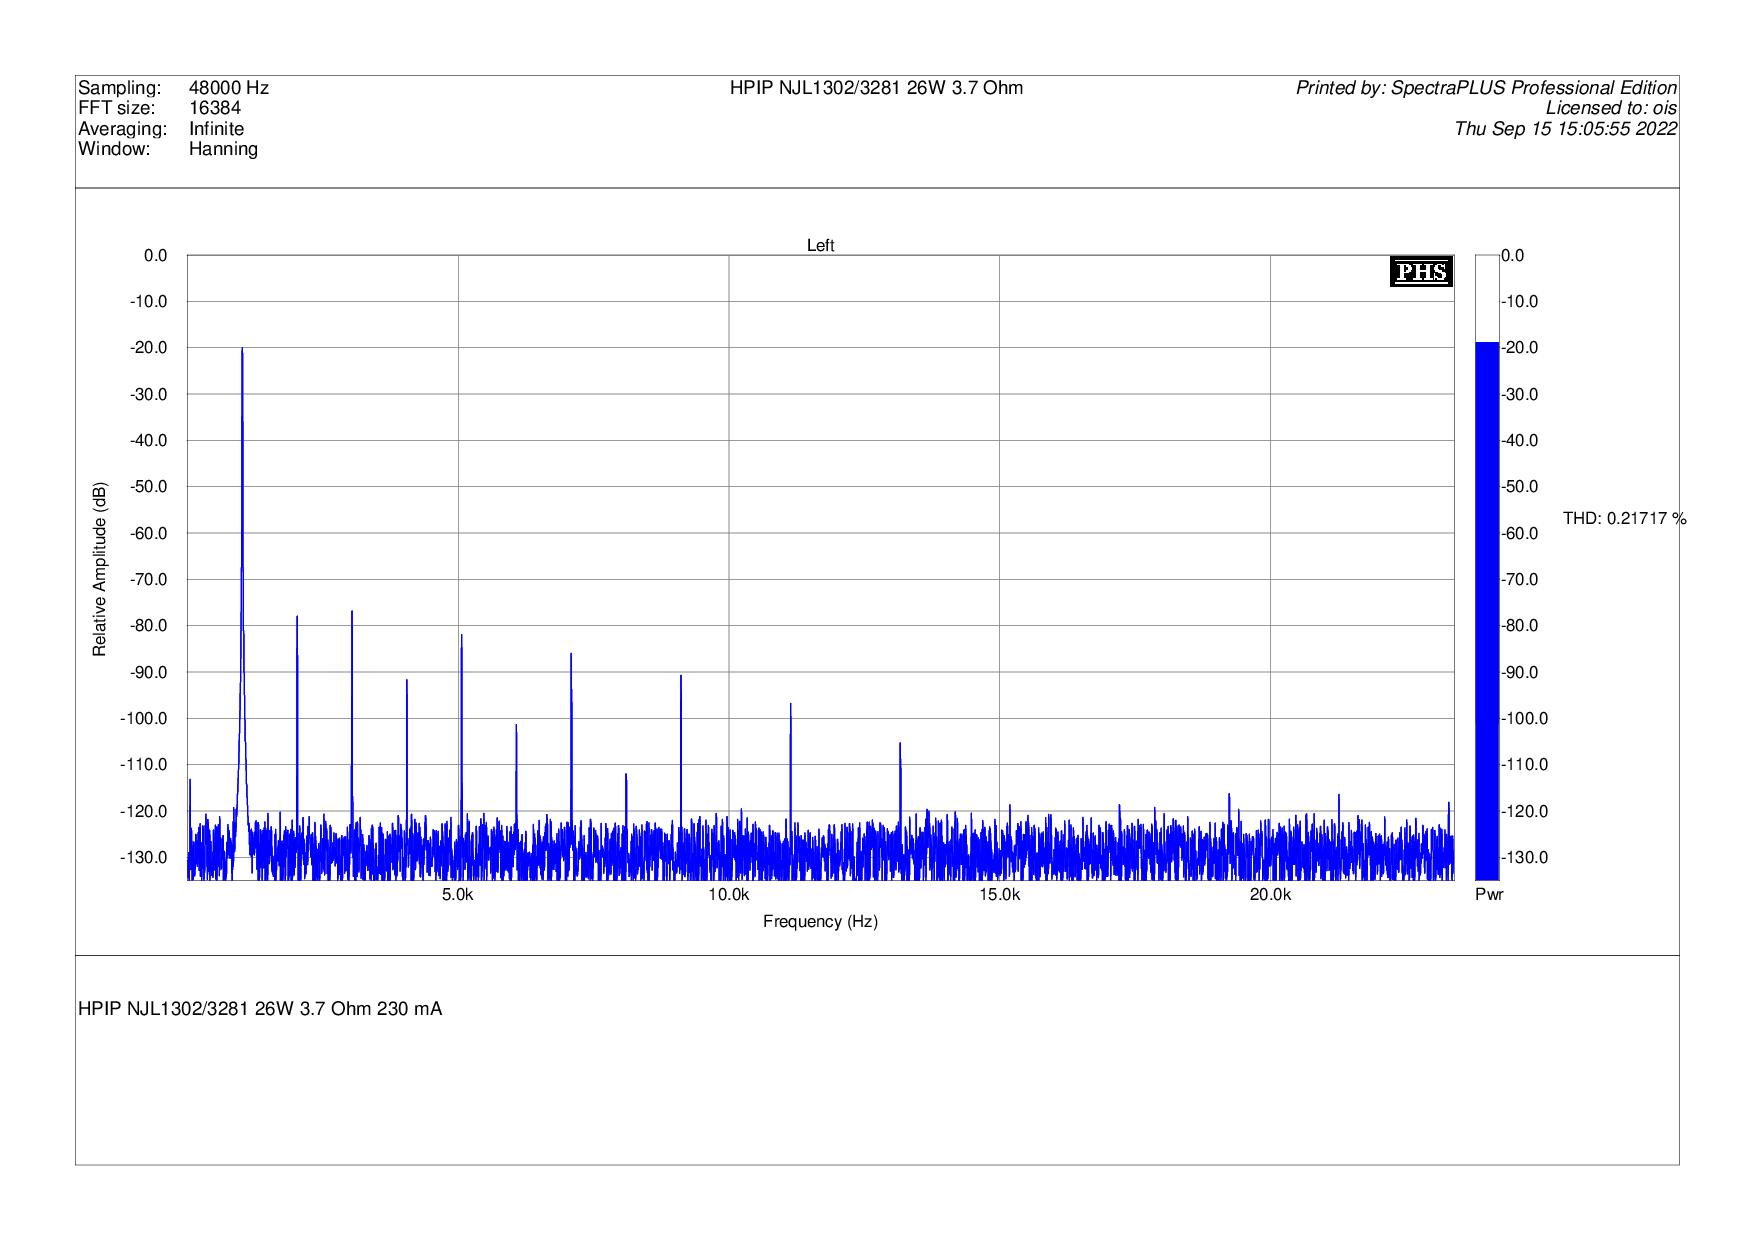Click the blue Pwr level bar
Screen dimensions: 1754x1240
pyautogui.click(x=1487, y=611)
